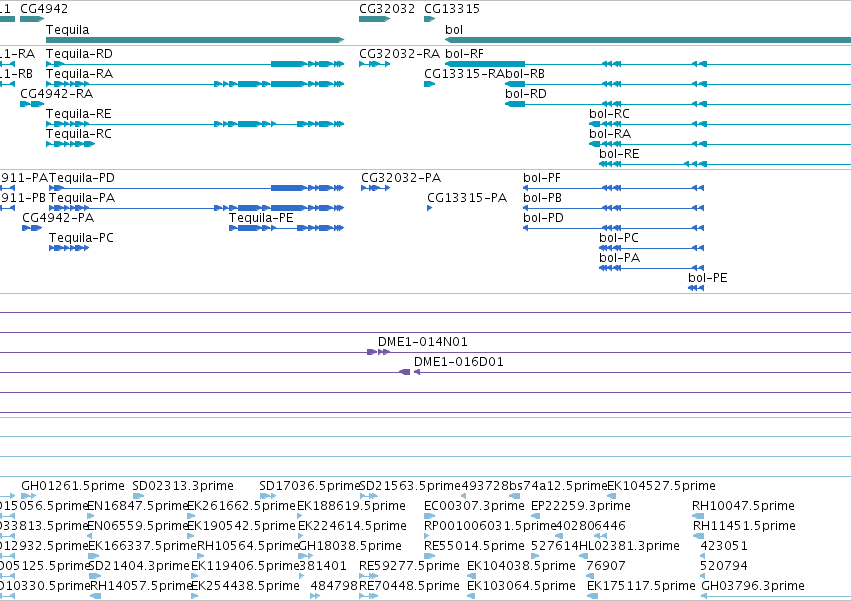The image size is (851, 601).
Task: Select the CG13315-PA protein label
Action: (467, 198)
